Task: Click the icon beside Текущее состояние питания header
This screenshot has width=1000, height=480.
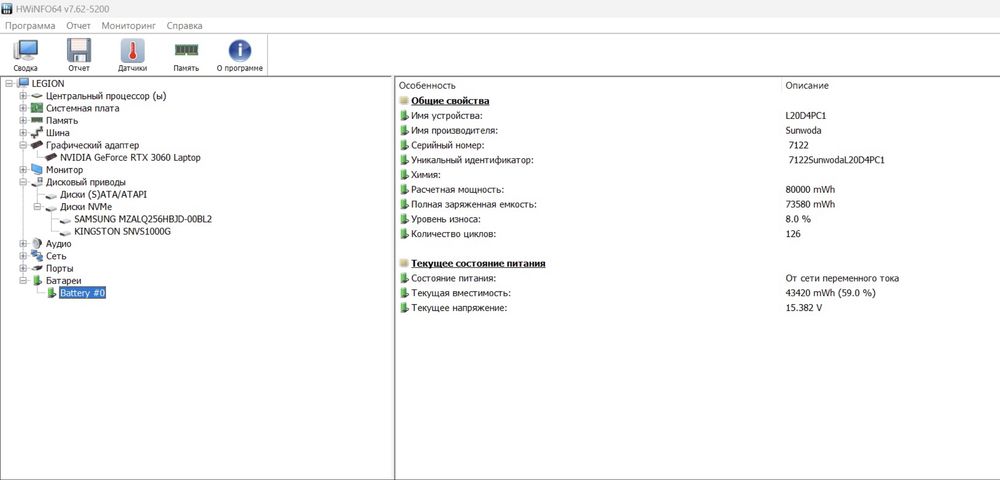Action: 404,263
